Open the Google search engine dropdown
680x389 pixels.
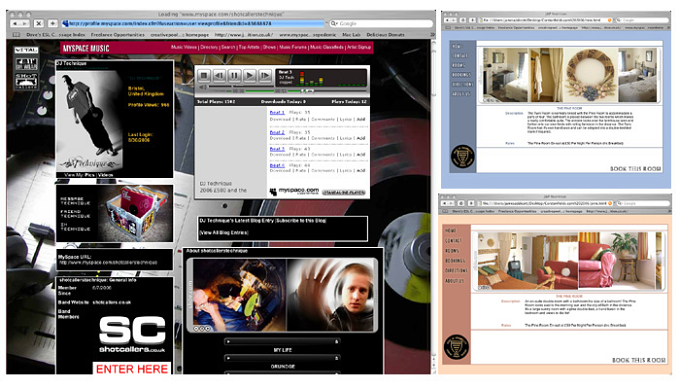pos(334,23)
